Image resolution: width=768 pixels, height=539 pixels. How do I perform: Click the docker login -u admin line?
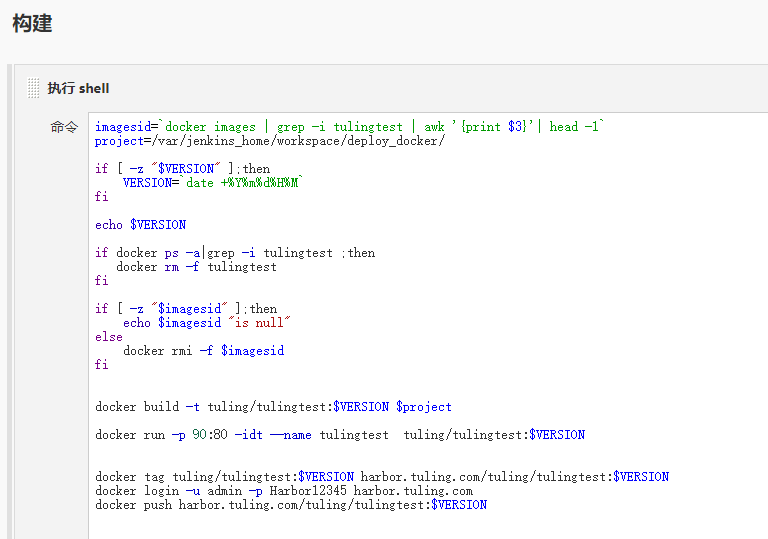coord(284,490)
